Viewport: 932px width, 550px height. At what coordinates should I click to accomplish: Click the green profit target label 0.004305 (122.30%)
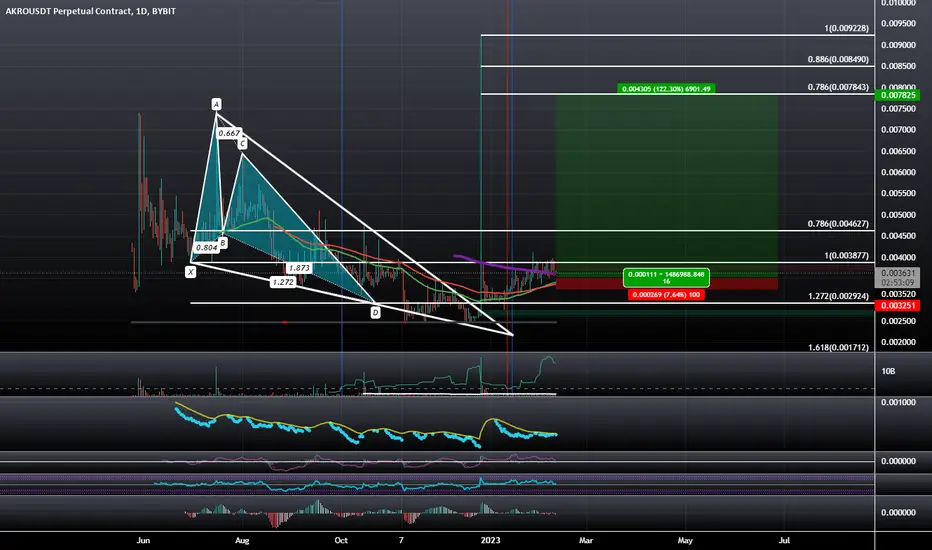[666, 89]
